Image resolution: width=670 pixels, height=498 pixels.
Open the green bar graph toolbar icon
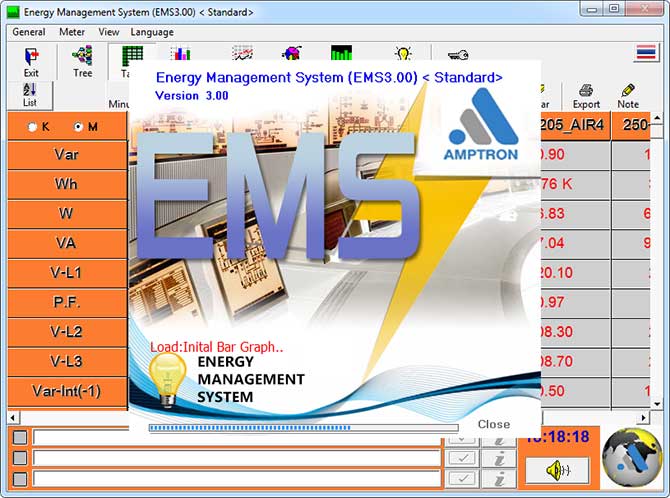tap(341, 53)
